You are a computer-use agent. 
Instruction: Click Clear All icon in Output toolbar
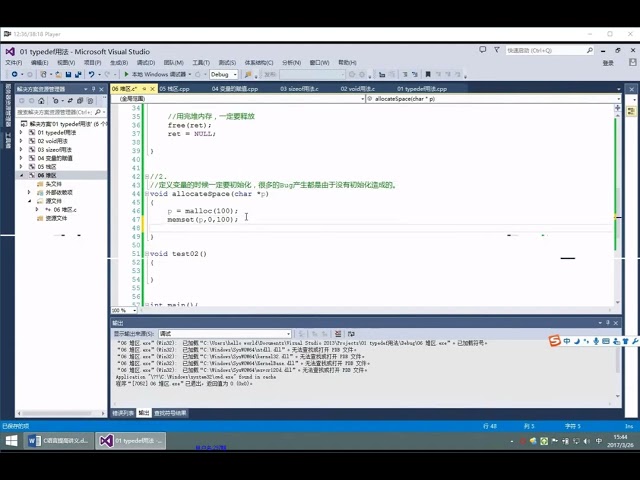338,334
